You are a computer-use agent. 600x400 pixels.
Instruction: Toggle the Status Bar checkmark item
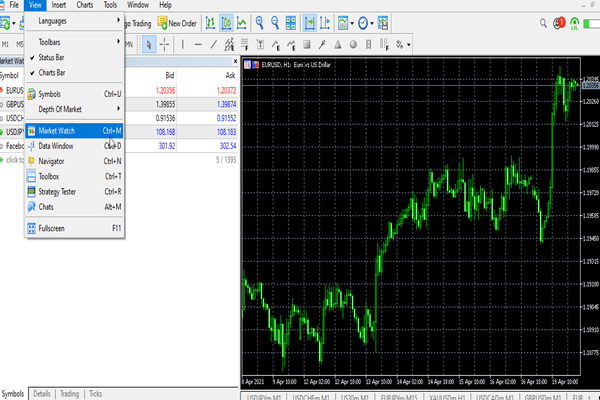58,58
